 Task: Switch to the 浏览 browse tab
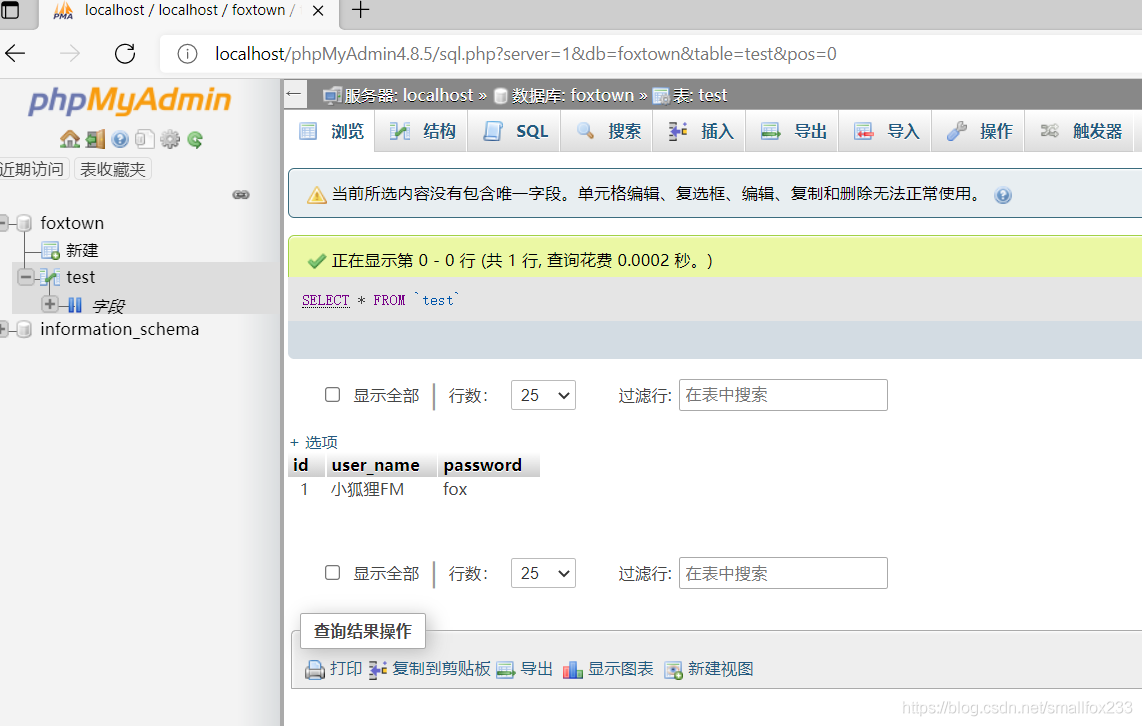pos(331,131)
